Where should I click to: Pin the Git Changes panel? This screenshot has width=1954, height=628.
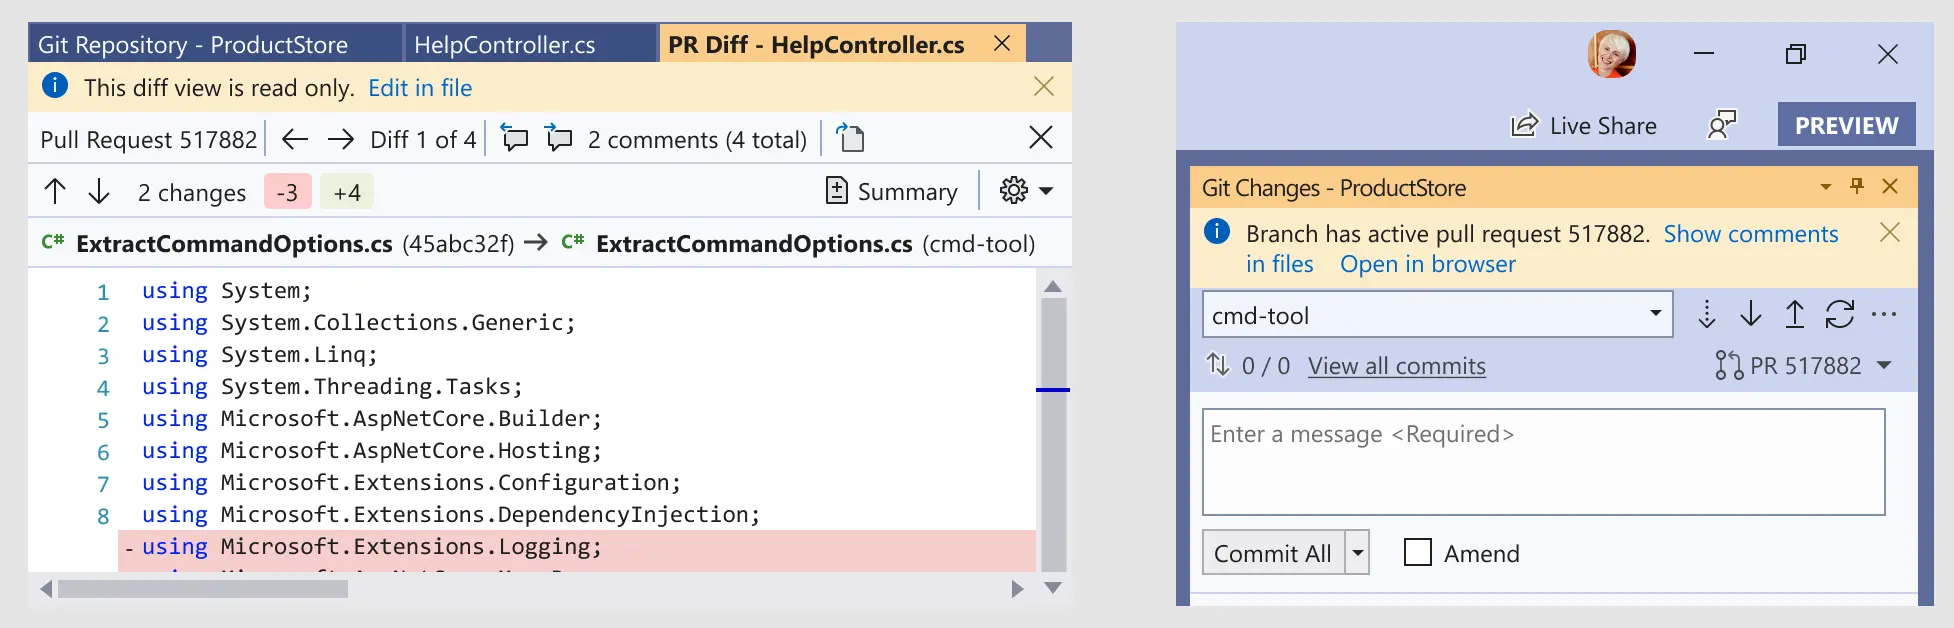(1857, 186)
